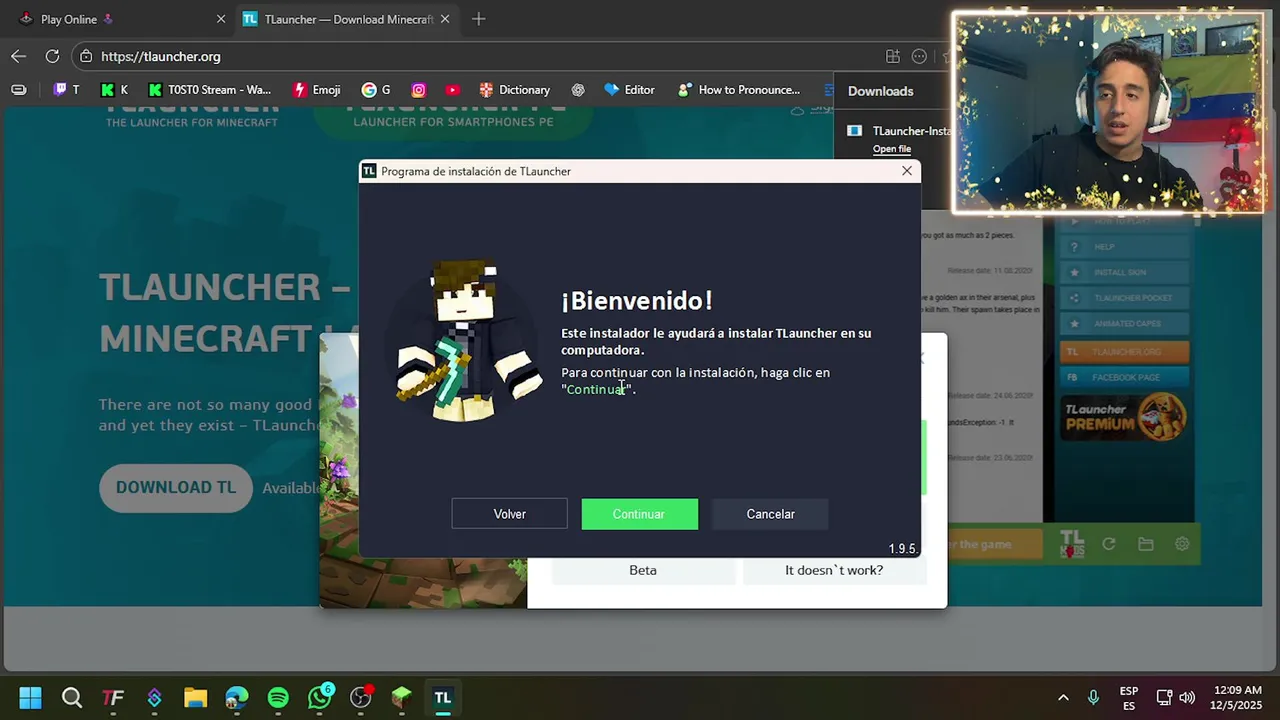Open a new browser tab
1280x720 pixels.
(x=478, y=19)
